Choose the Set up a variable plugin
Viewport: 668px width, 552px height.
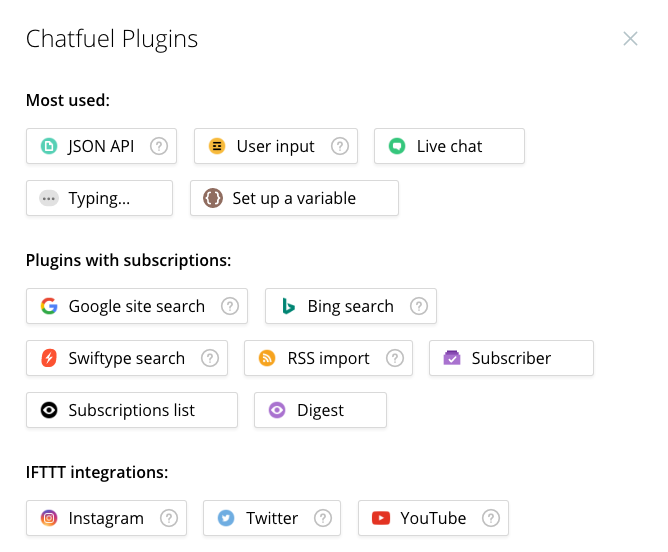click(x=294, y=198)
